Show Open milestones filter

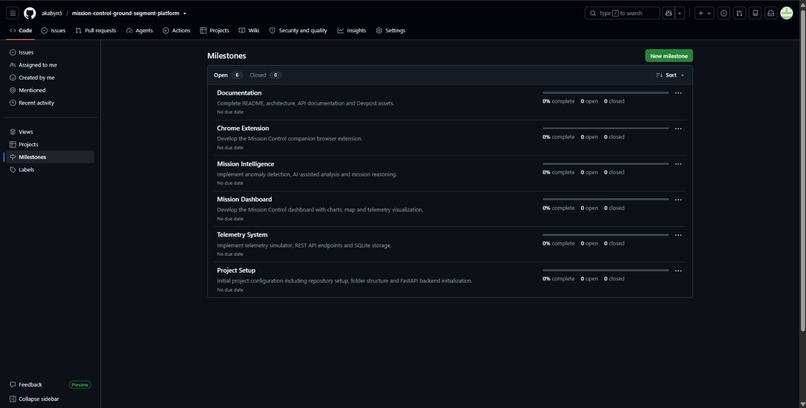(x=227, y=76)
